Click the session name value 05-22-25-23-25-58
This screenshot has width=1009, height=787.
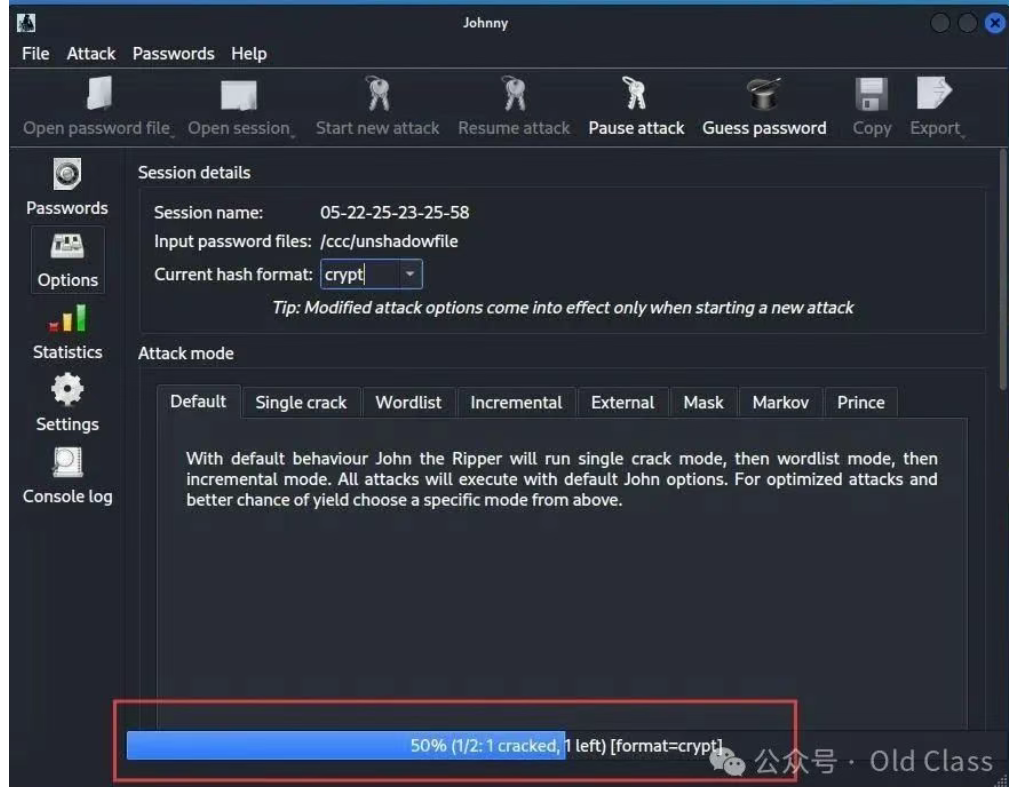394,213
